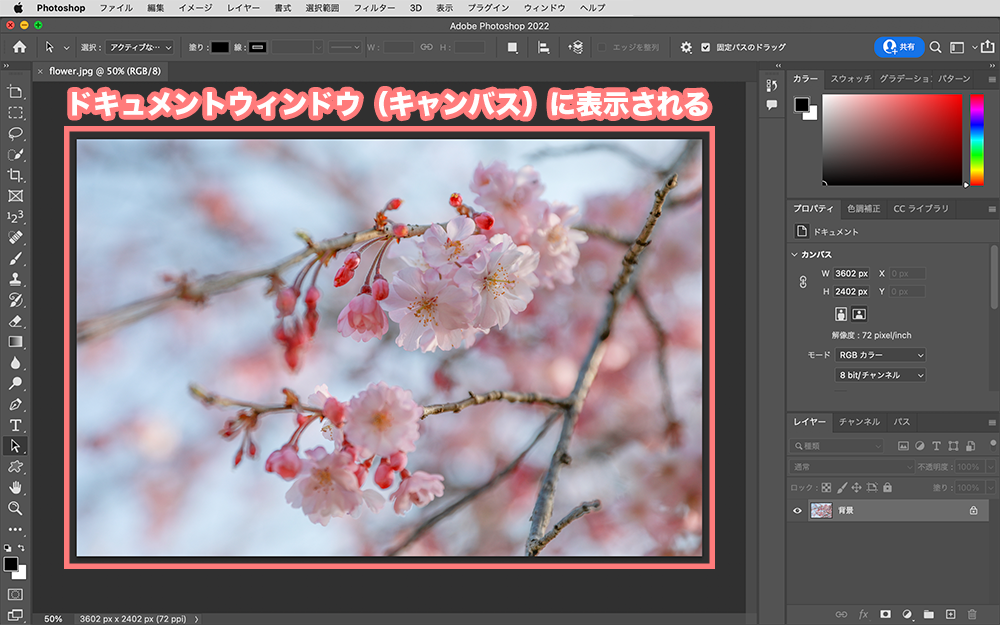Open the モード RGB カラー dropdown

pos(880,355)
